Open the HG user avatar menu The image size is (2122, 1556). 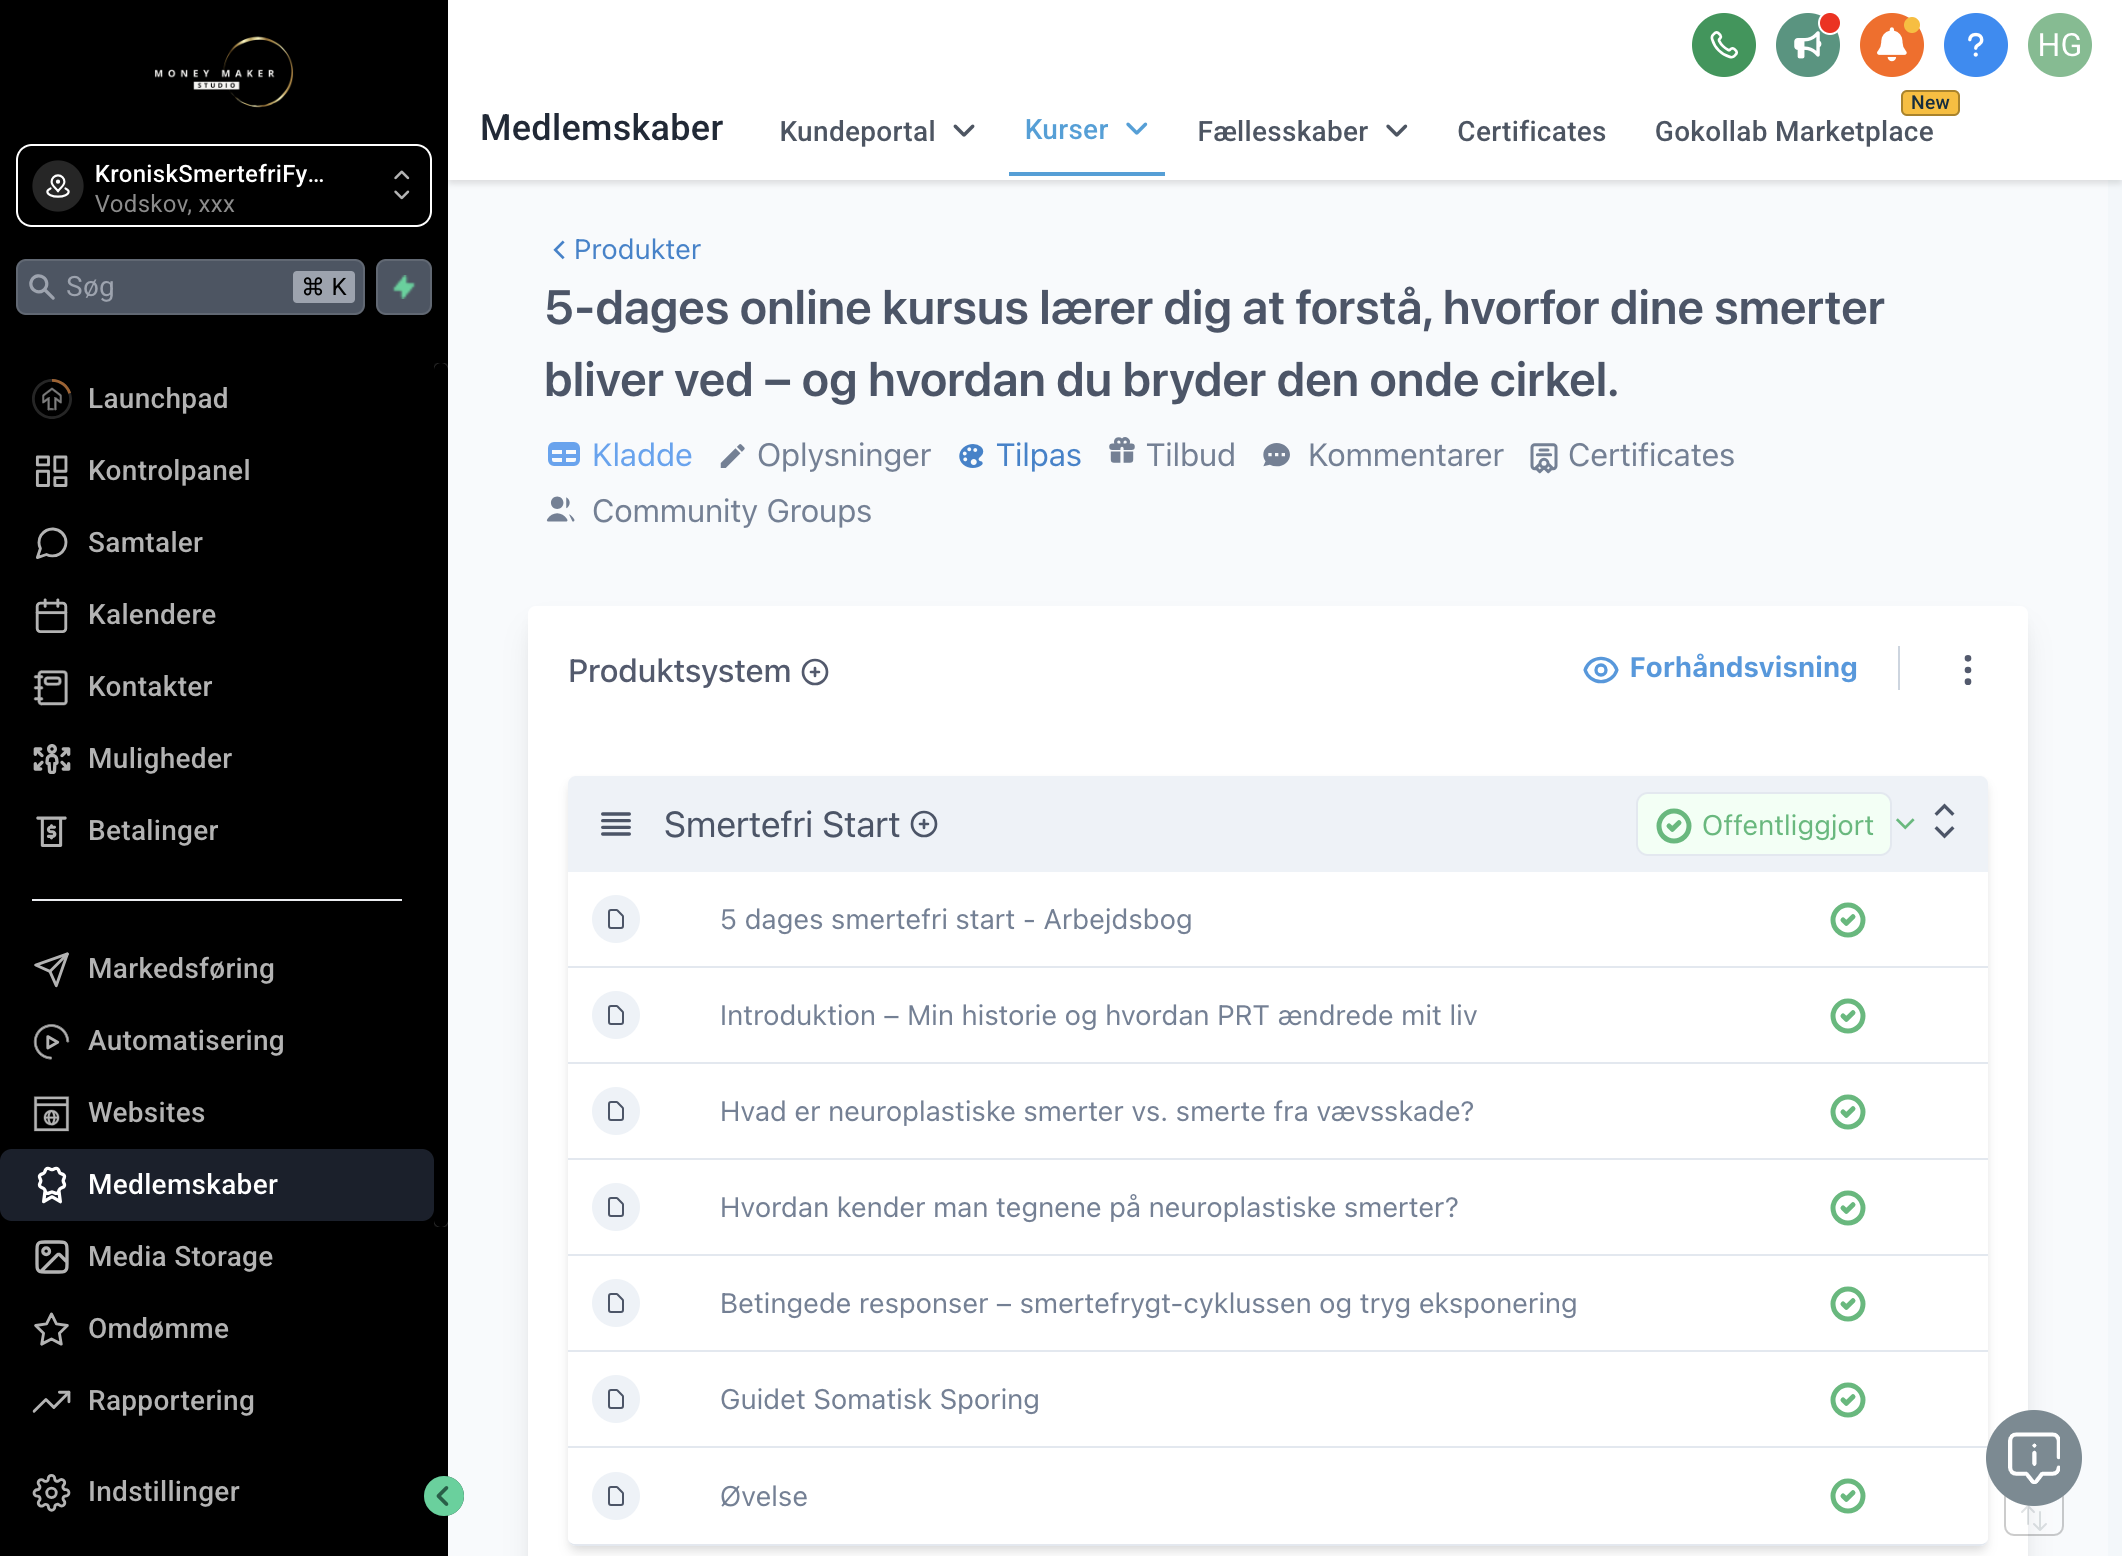(x=2059, y=45)
